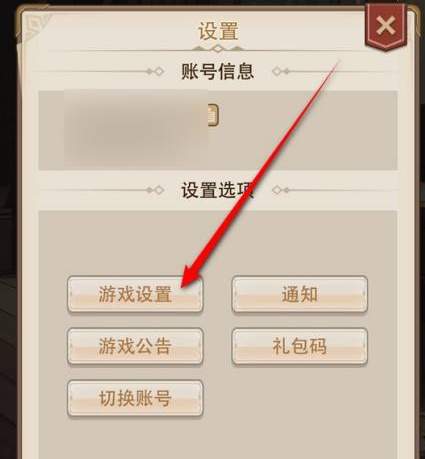
Task: Click the dialog's top-left corner ornament
Action: click(34, 26)
